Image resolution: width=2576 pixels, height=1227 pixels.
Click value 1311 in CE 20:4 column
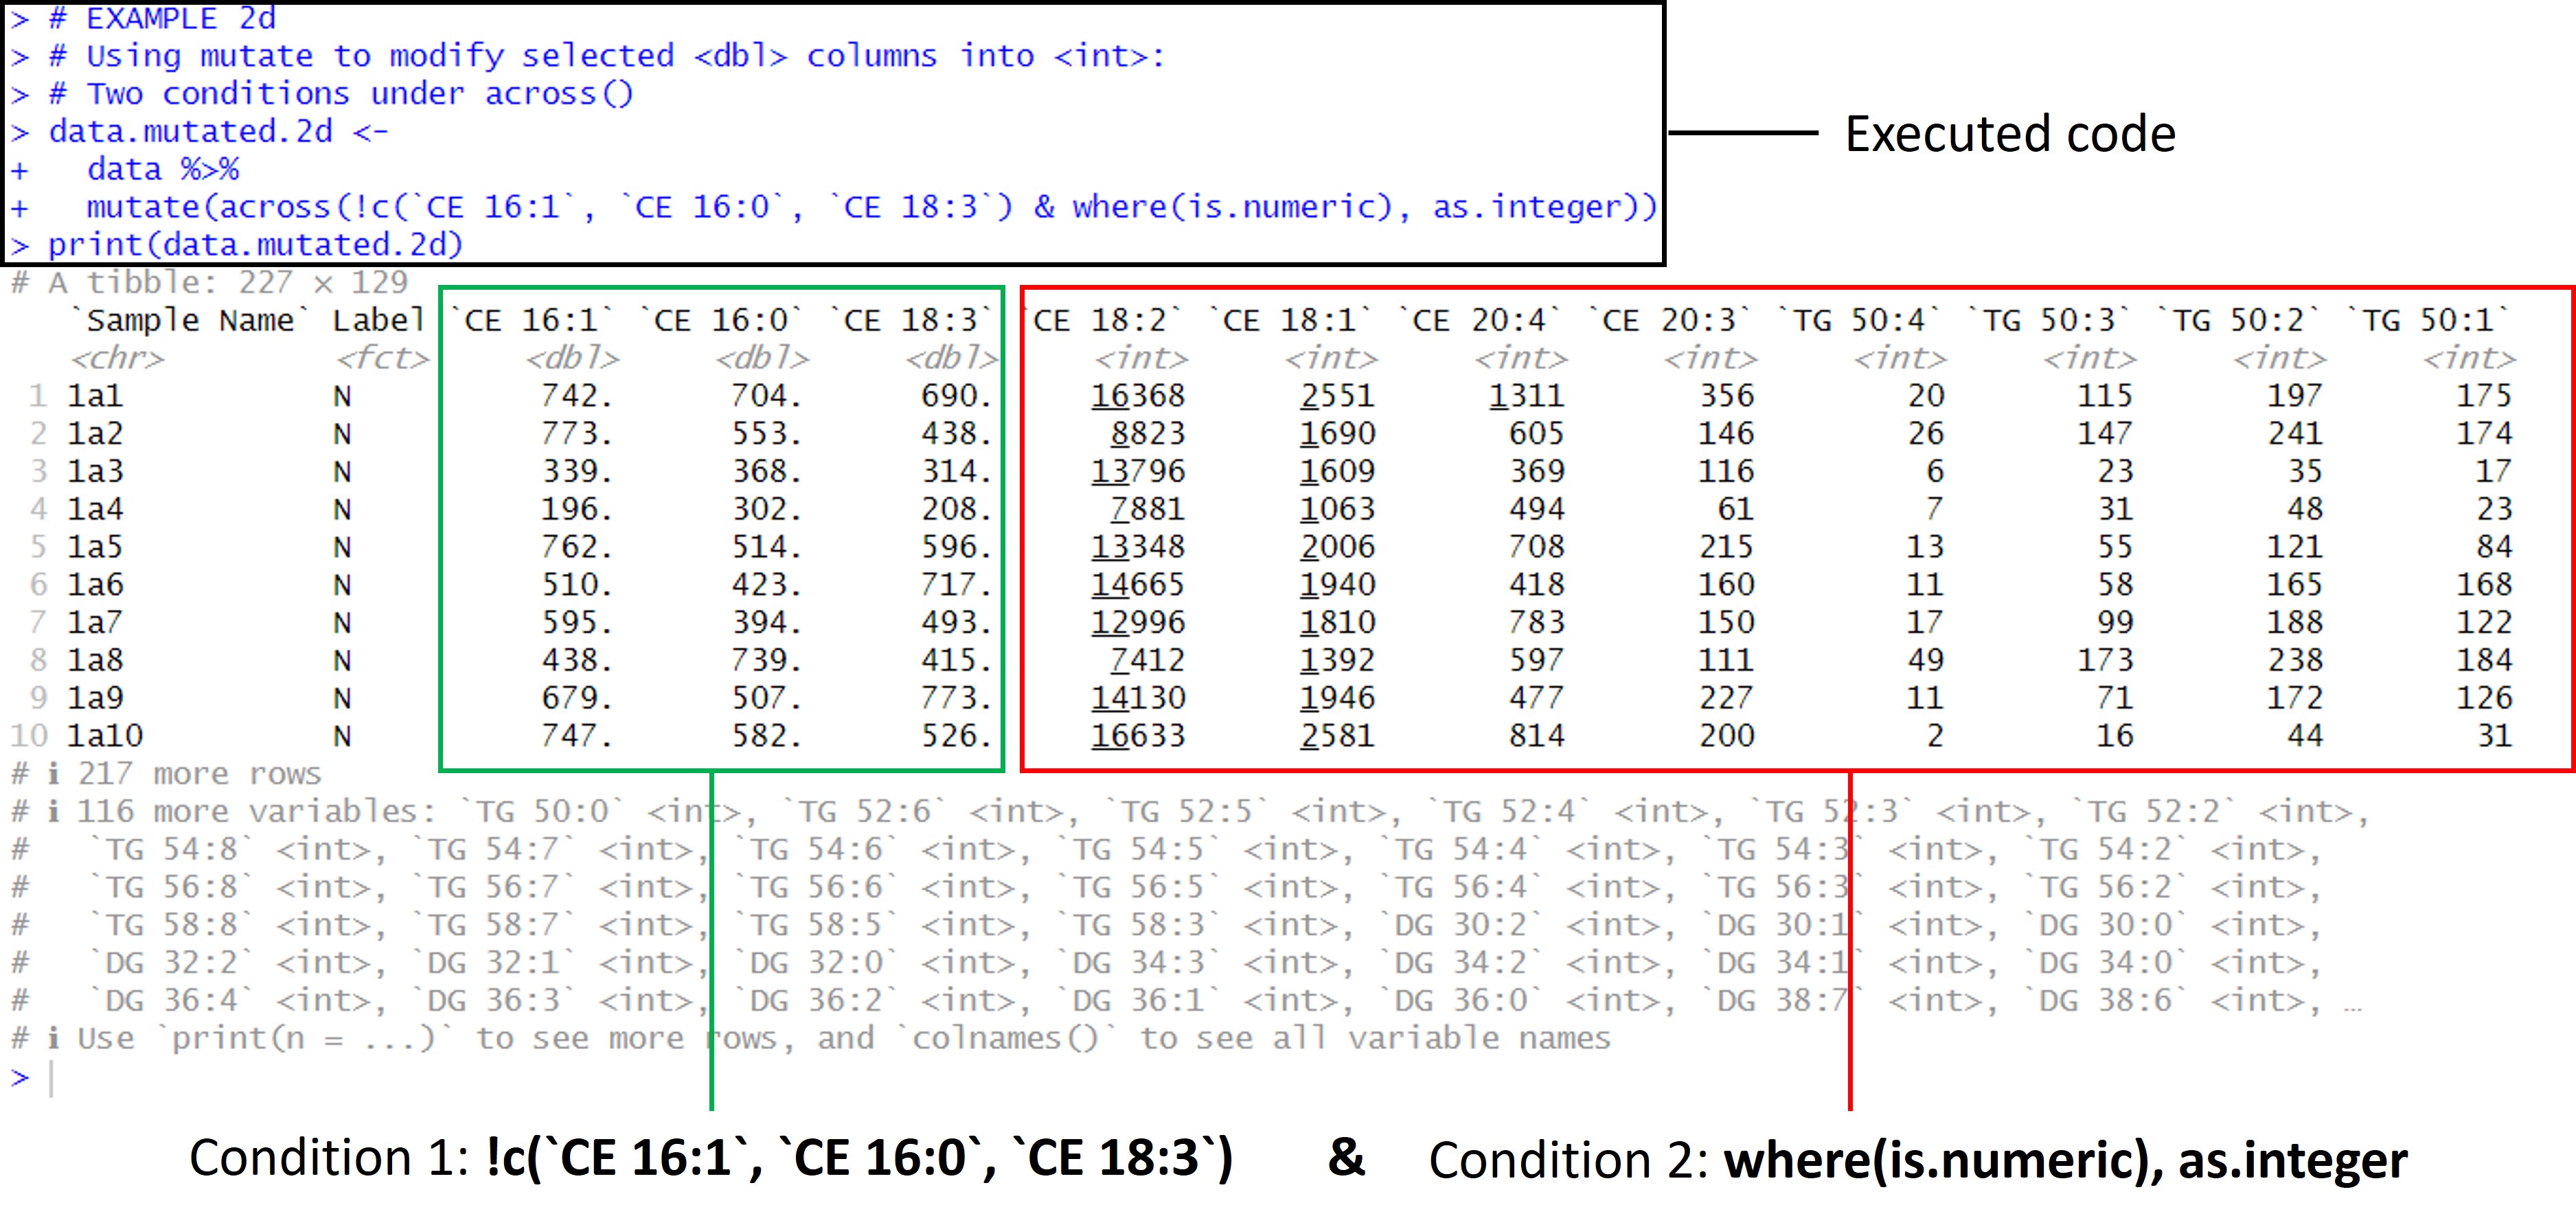click(1526, 396)
